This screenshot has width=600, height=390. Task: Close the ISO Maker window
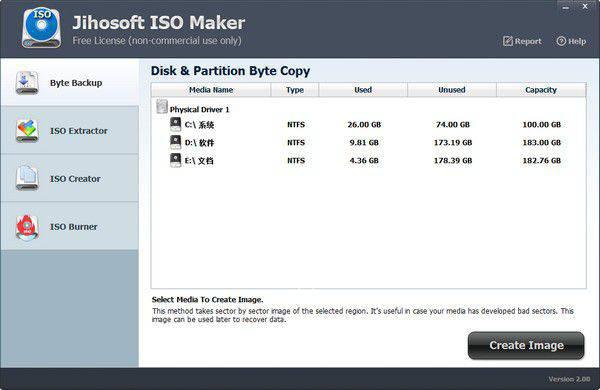click(585, 7)
